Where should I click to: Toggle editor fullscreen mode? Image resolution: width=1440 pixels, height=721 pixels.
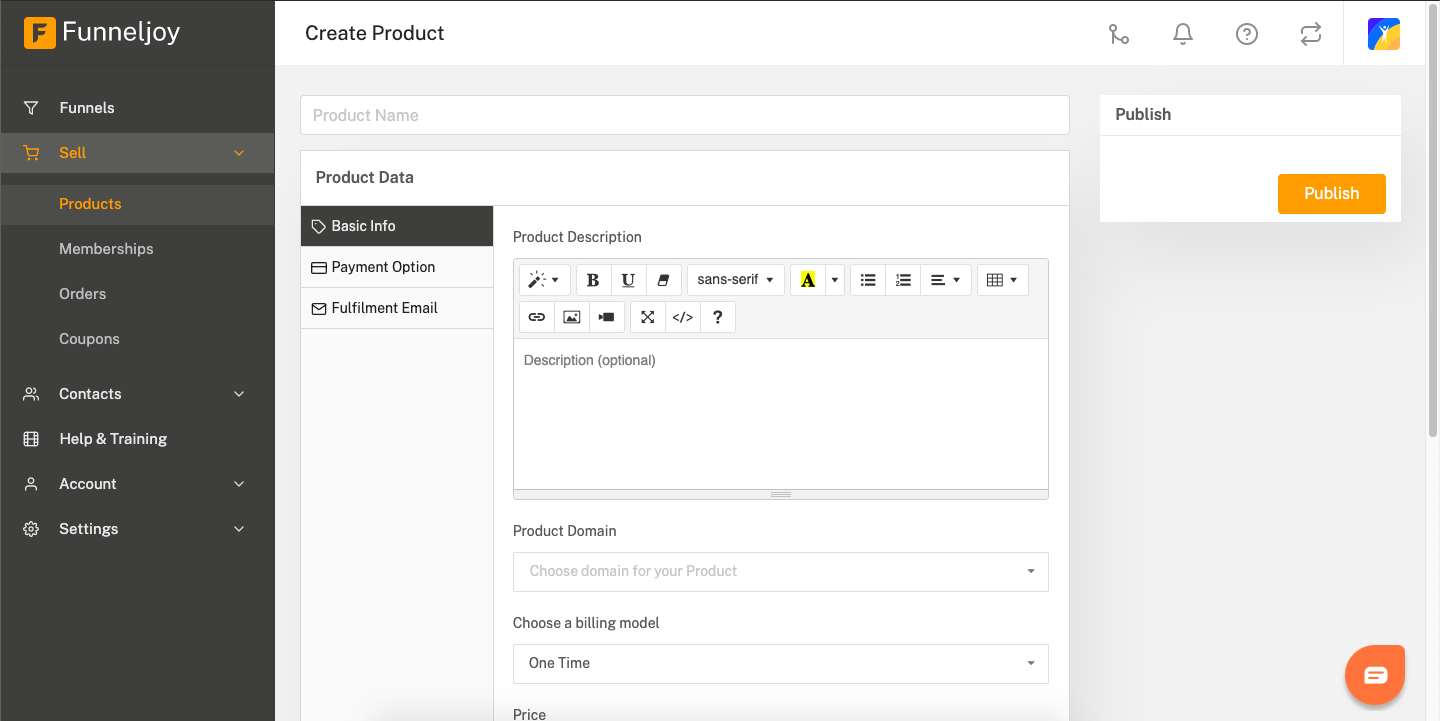pos(648,317)
